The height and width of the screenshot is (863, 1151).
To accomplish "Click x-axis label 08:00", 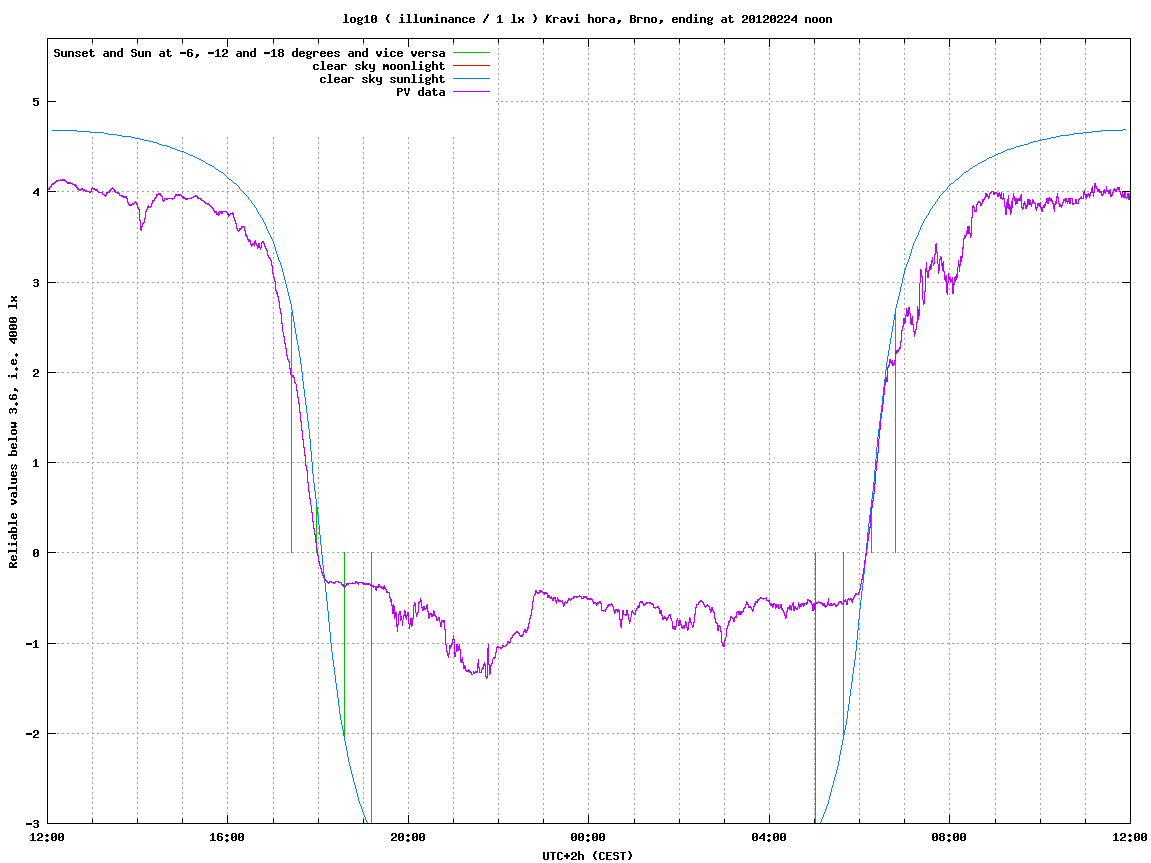I will [950, 837].
